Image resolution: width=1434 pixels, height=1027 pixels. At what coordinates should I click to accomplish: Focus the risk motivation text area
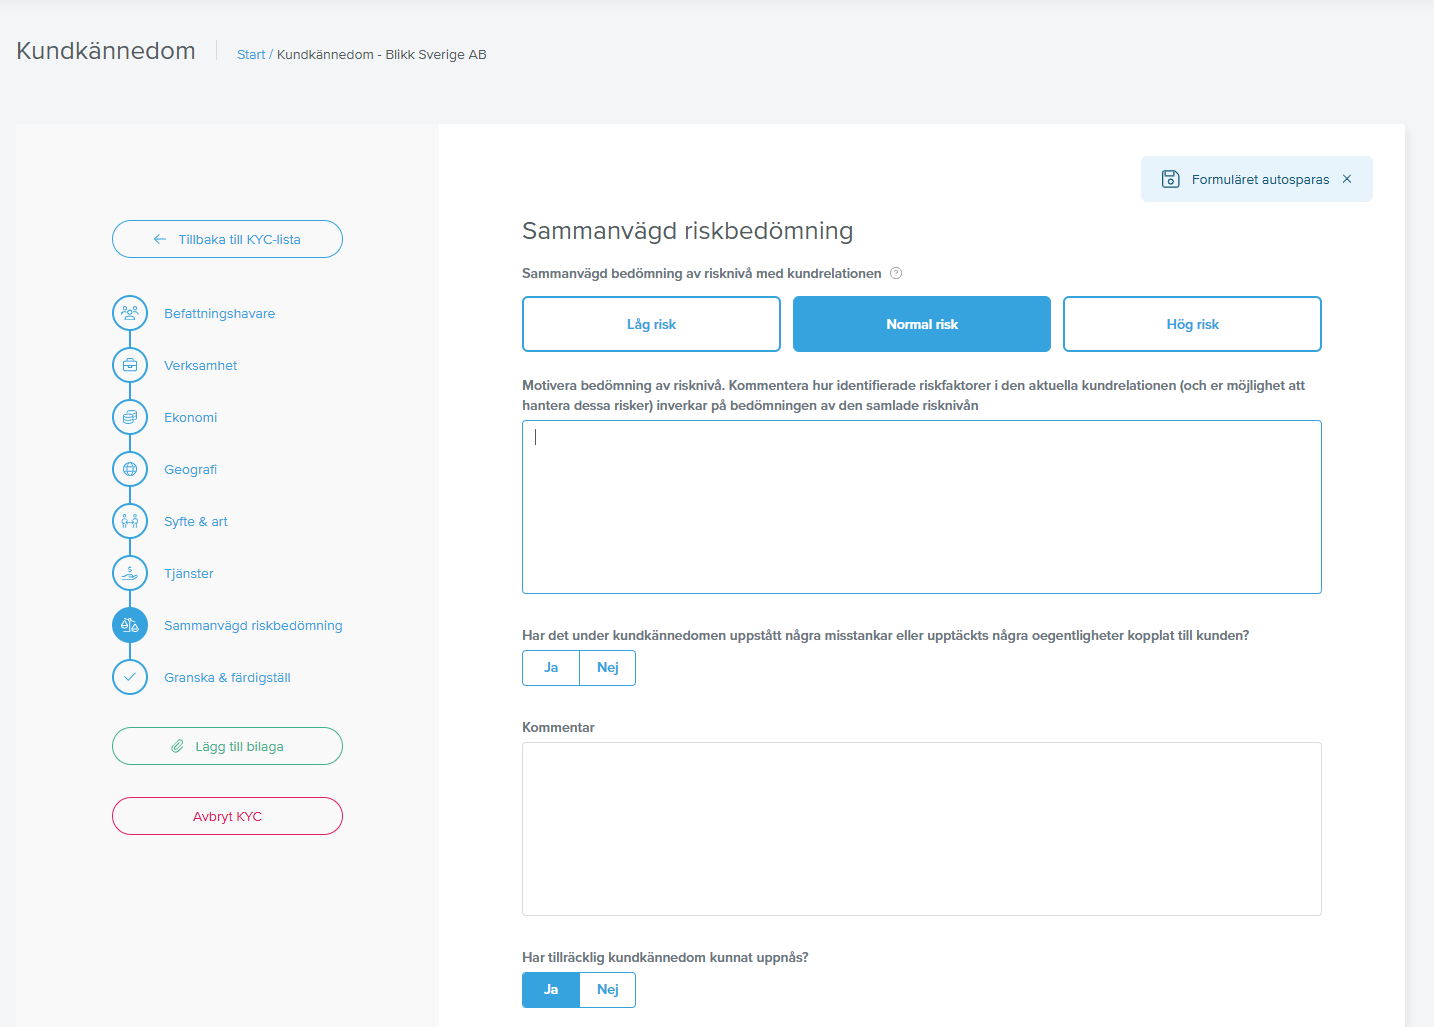(922, 507)
